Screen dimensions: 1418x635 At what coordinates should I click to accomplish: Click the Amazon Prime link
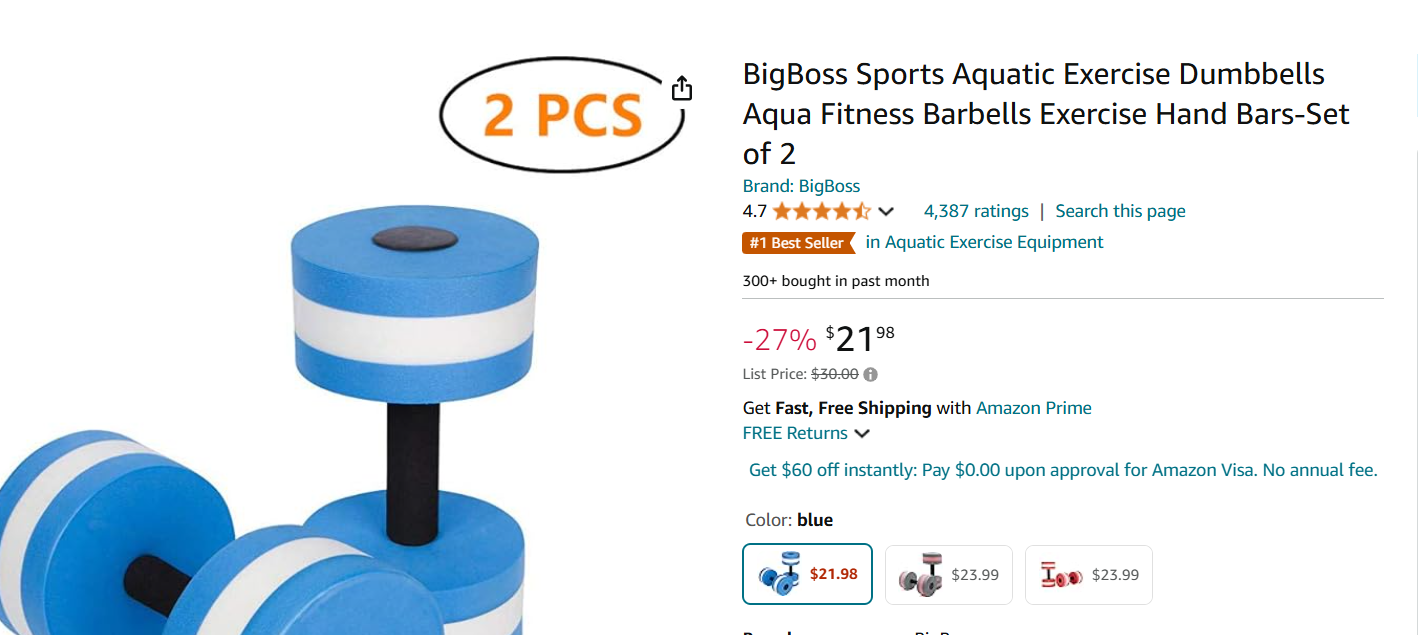[x=1033, y=408]
